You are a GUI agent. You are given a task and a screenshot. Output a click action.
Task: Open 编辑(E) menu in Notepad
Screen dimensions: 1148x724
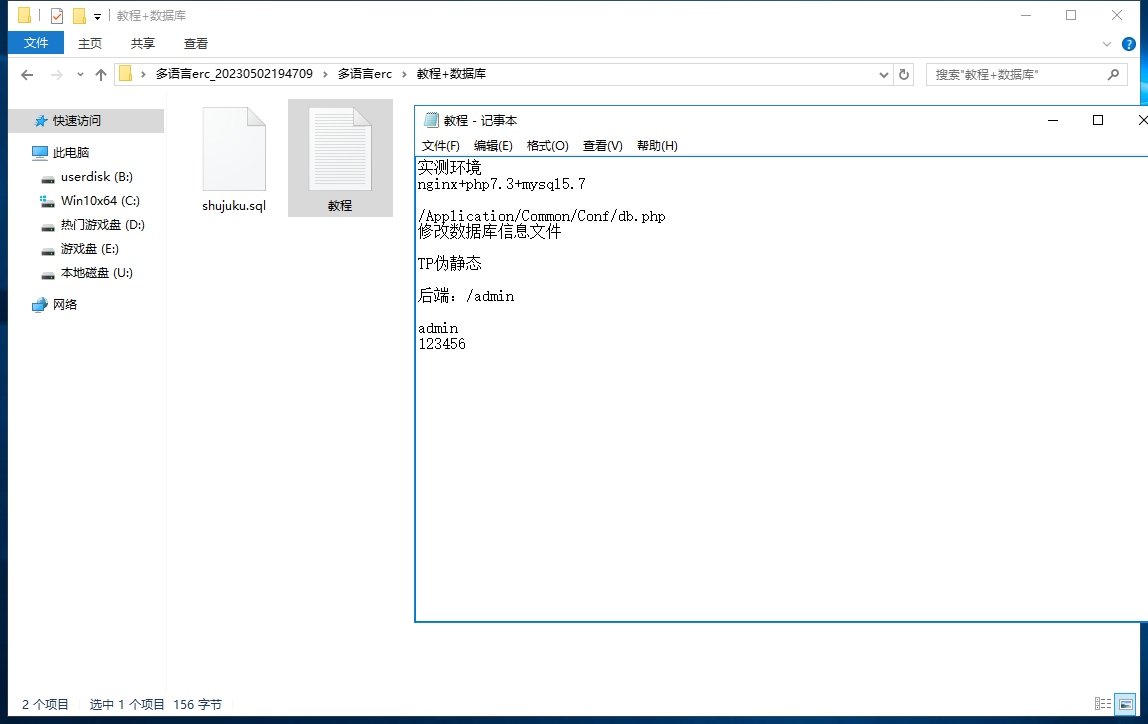[493, 146]
